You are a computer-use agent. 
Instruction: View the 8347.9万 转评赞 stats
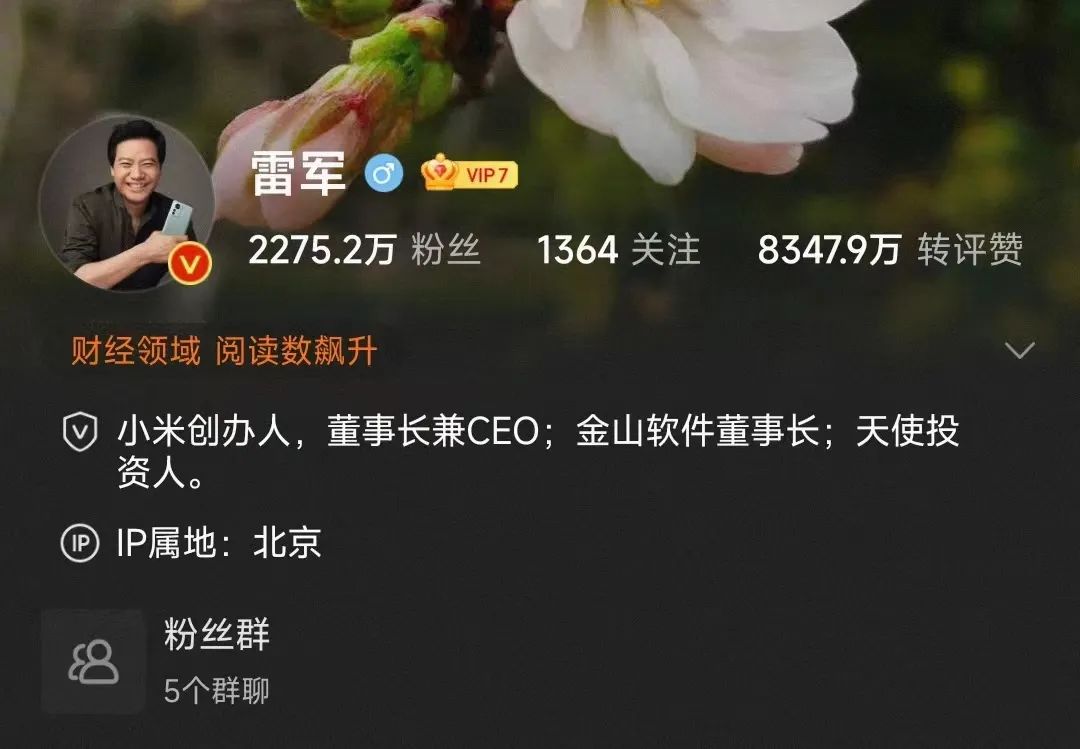pos(890,249)
